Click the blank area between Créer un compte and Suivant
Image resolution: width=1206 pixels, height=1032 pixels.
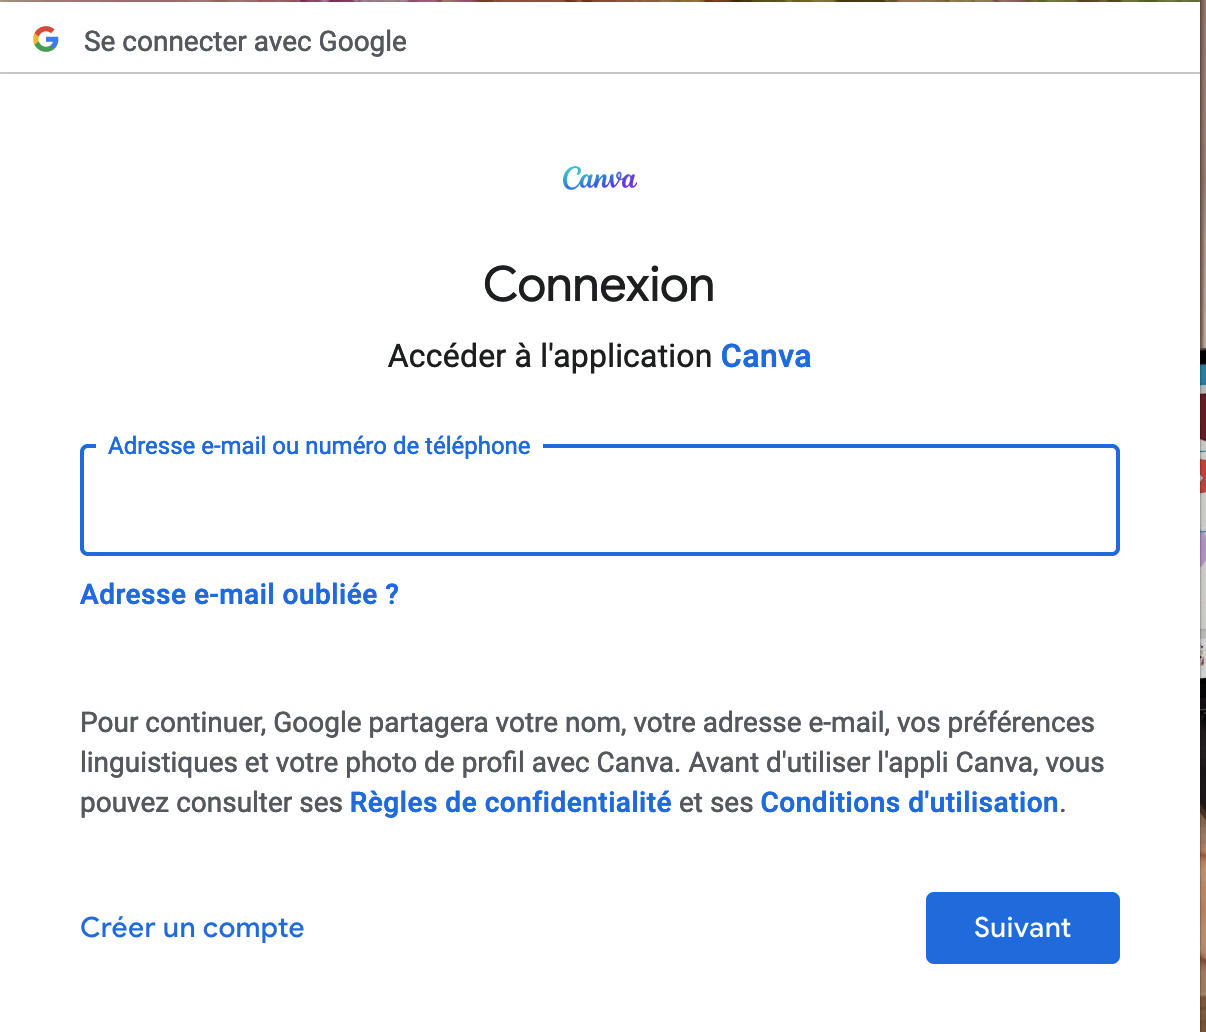click(615, 928)
